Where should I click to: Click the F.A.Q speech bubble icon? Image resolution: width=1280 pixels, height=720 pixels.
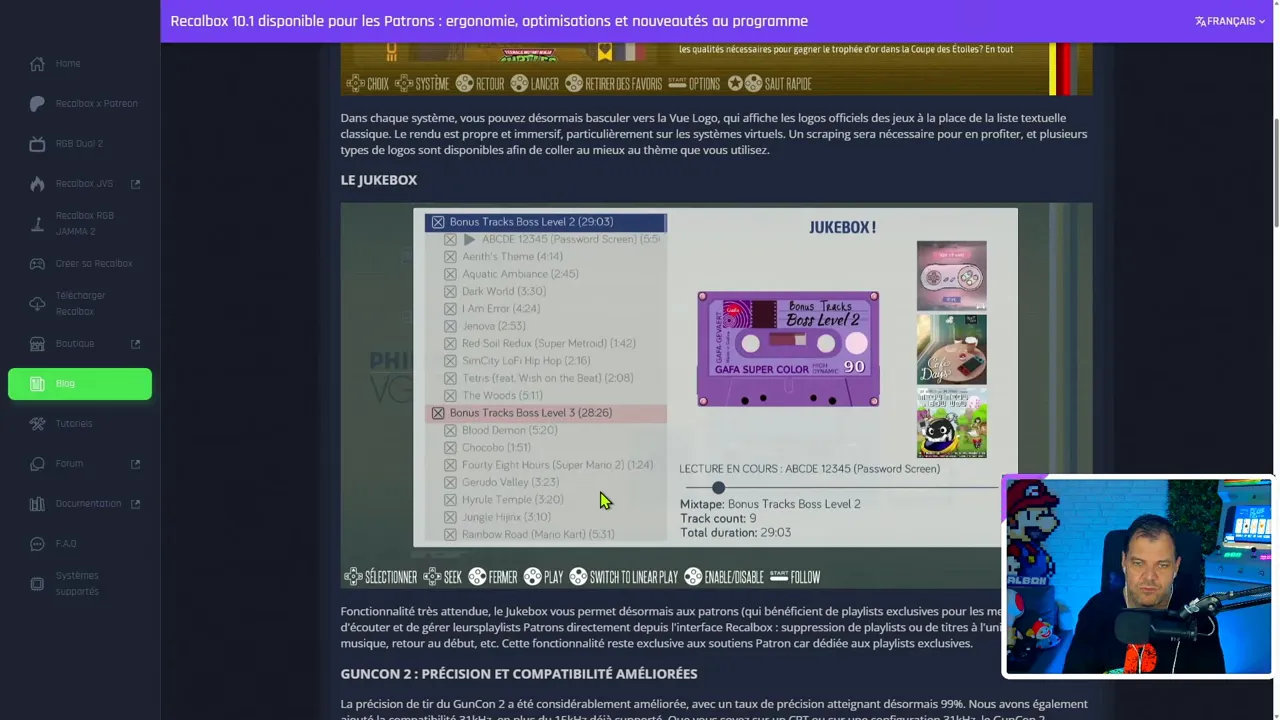point(37,544)
